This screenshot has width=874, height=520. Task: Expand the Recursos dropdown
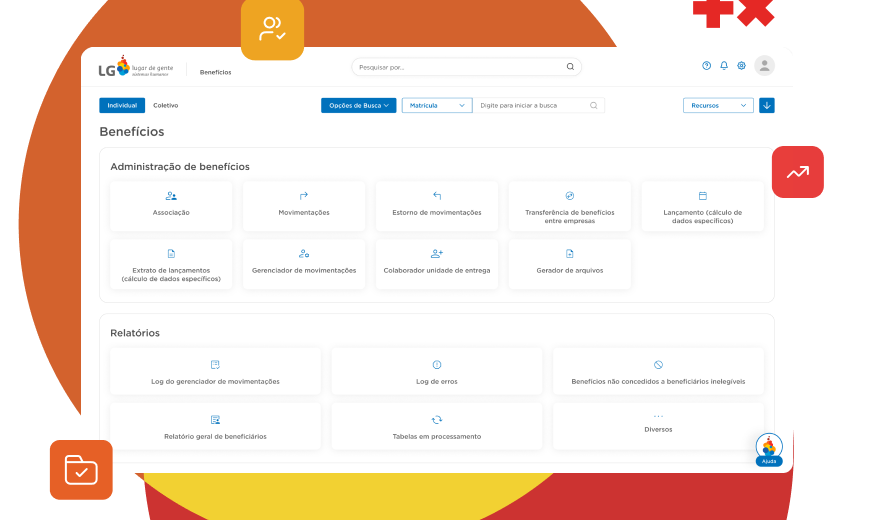coord(718,105)
